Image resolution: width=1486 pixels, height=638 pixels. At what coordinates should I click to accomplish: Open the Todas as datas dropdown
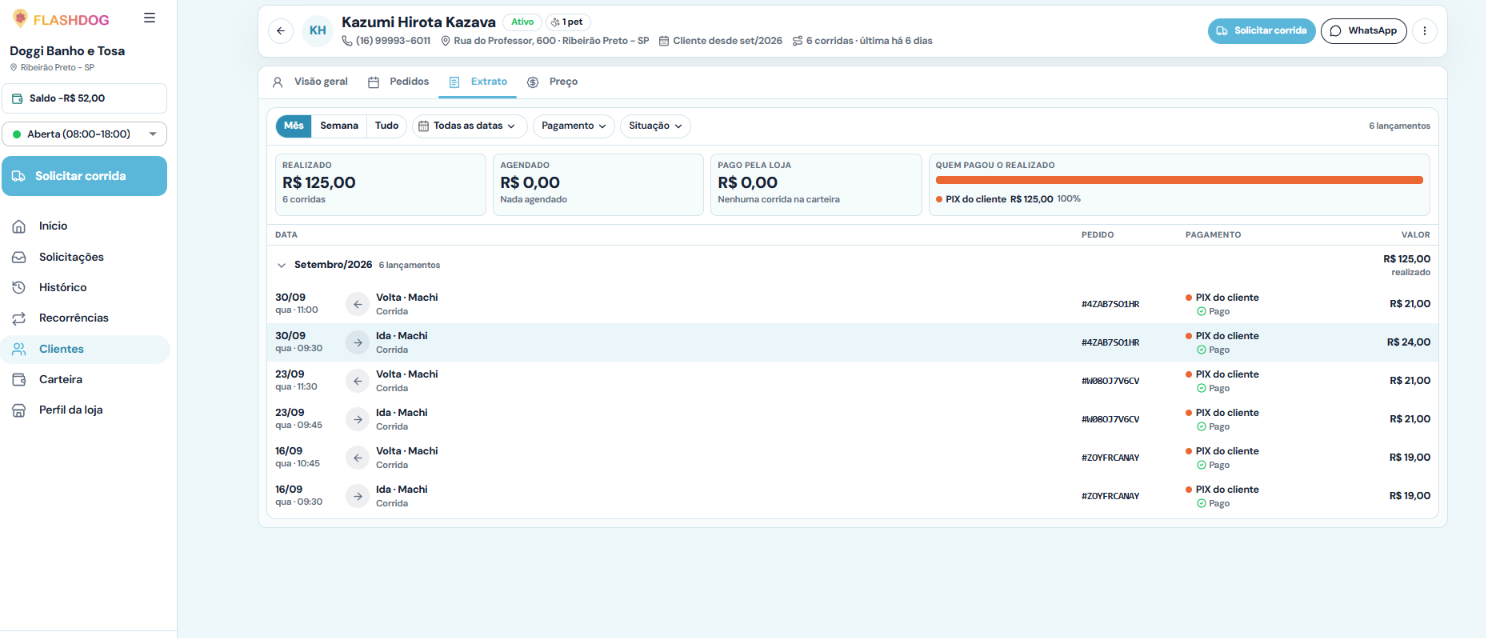click(470, 126)
